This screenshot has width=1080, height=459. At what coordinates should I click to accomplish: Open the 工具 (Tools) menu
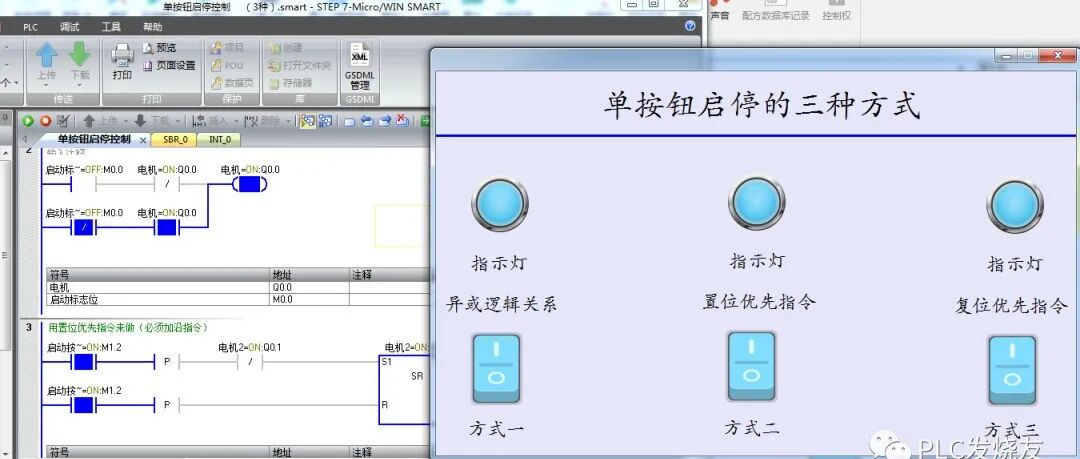(x=111, y=27)
